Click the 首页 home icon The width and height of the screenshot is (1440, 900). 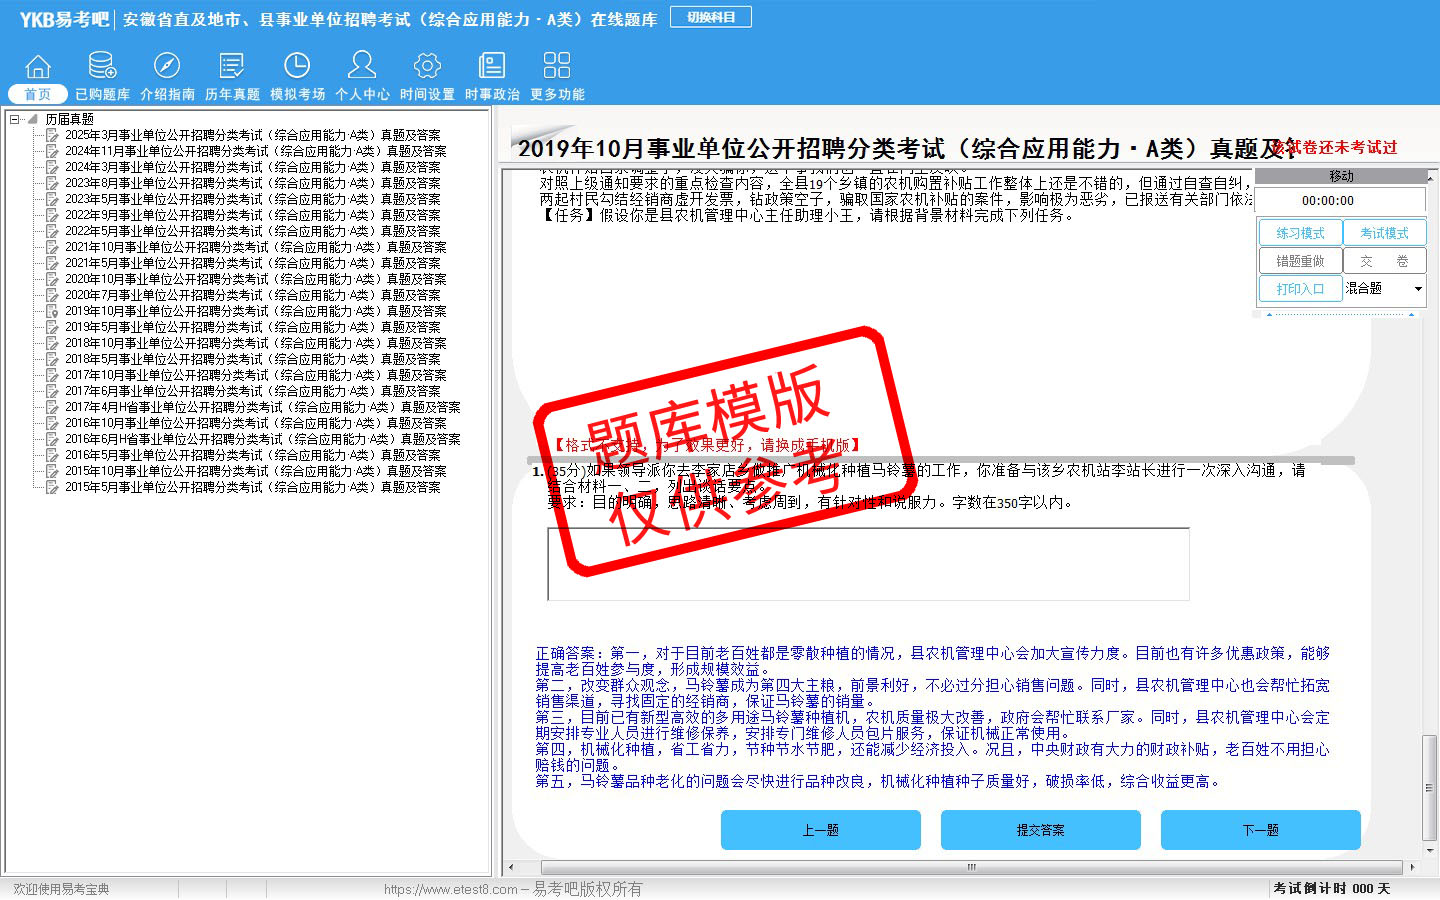pos(38,67)
